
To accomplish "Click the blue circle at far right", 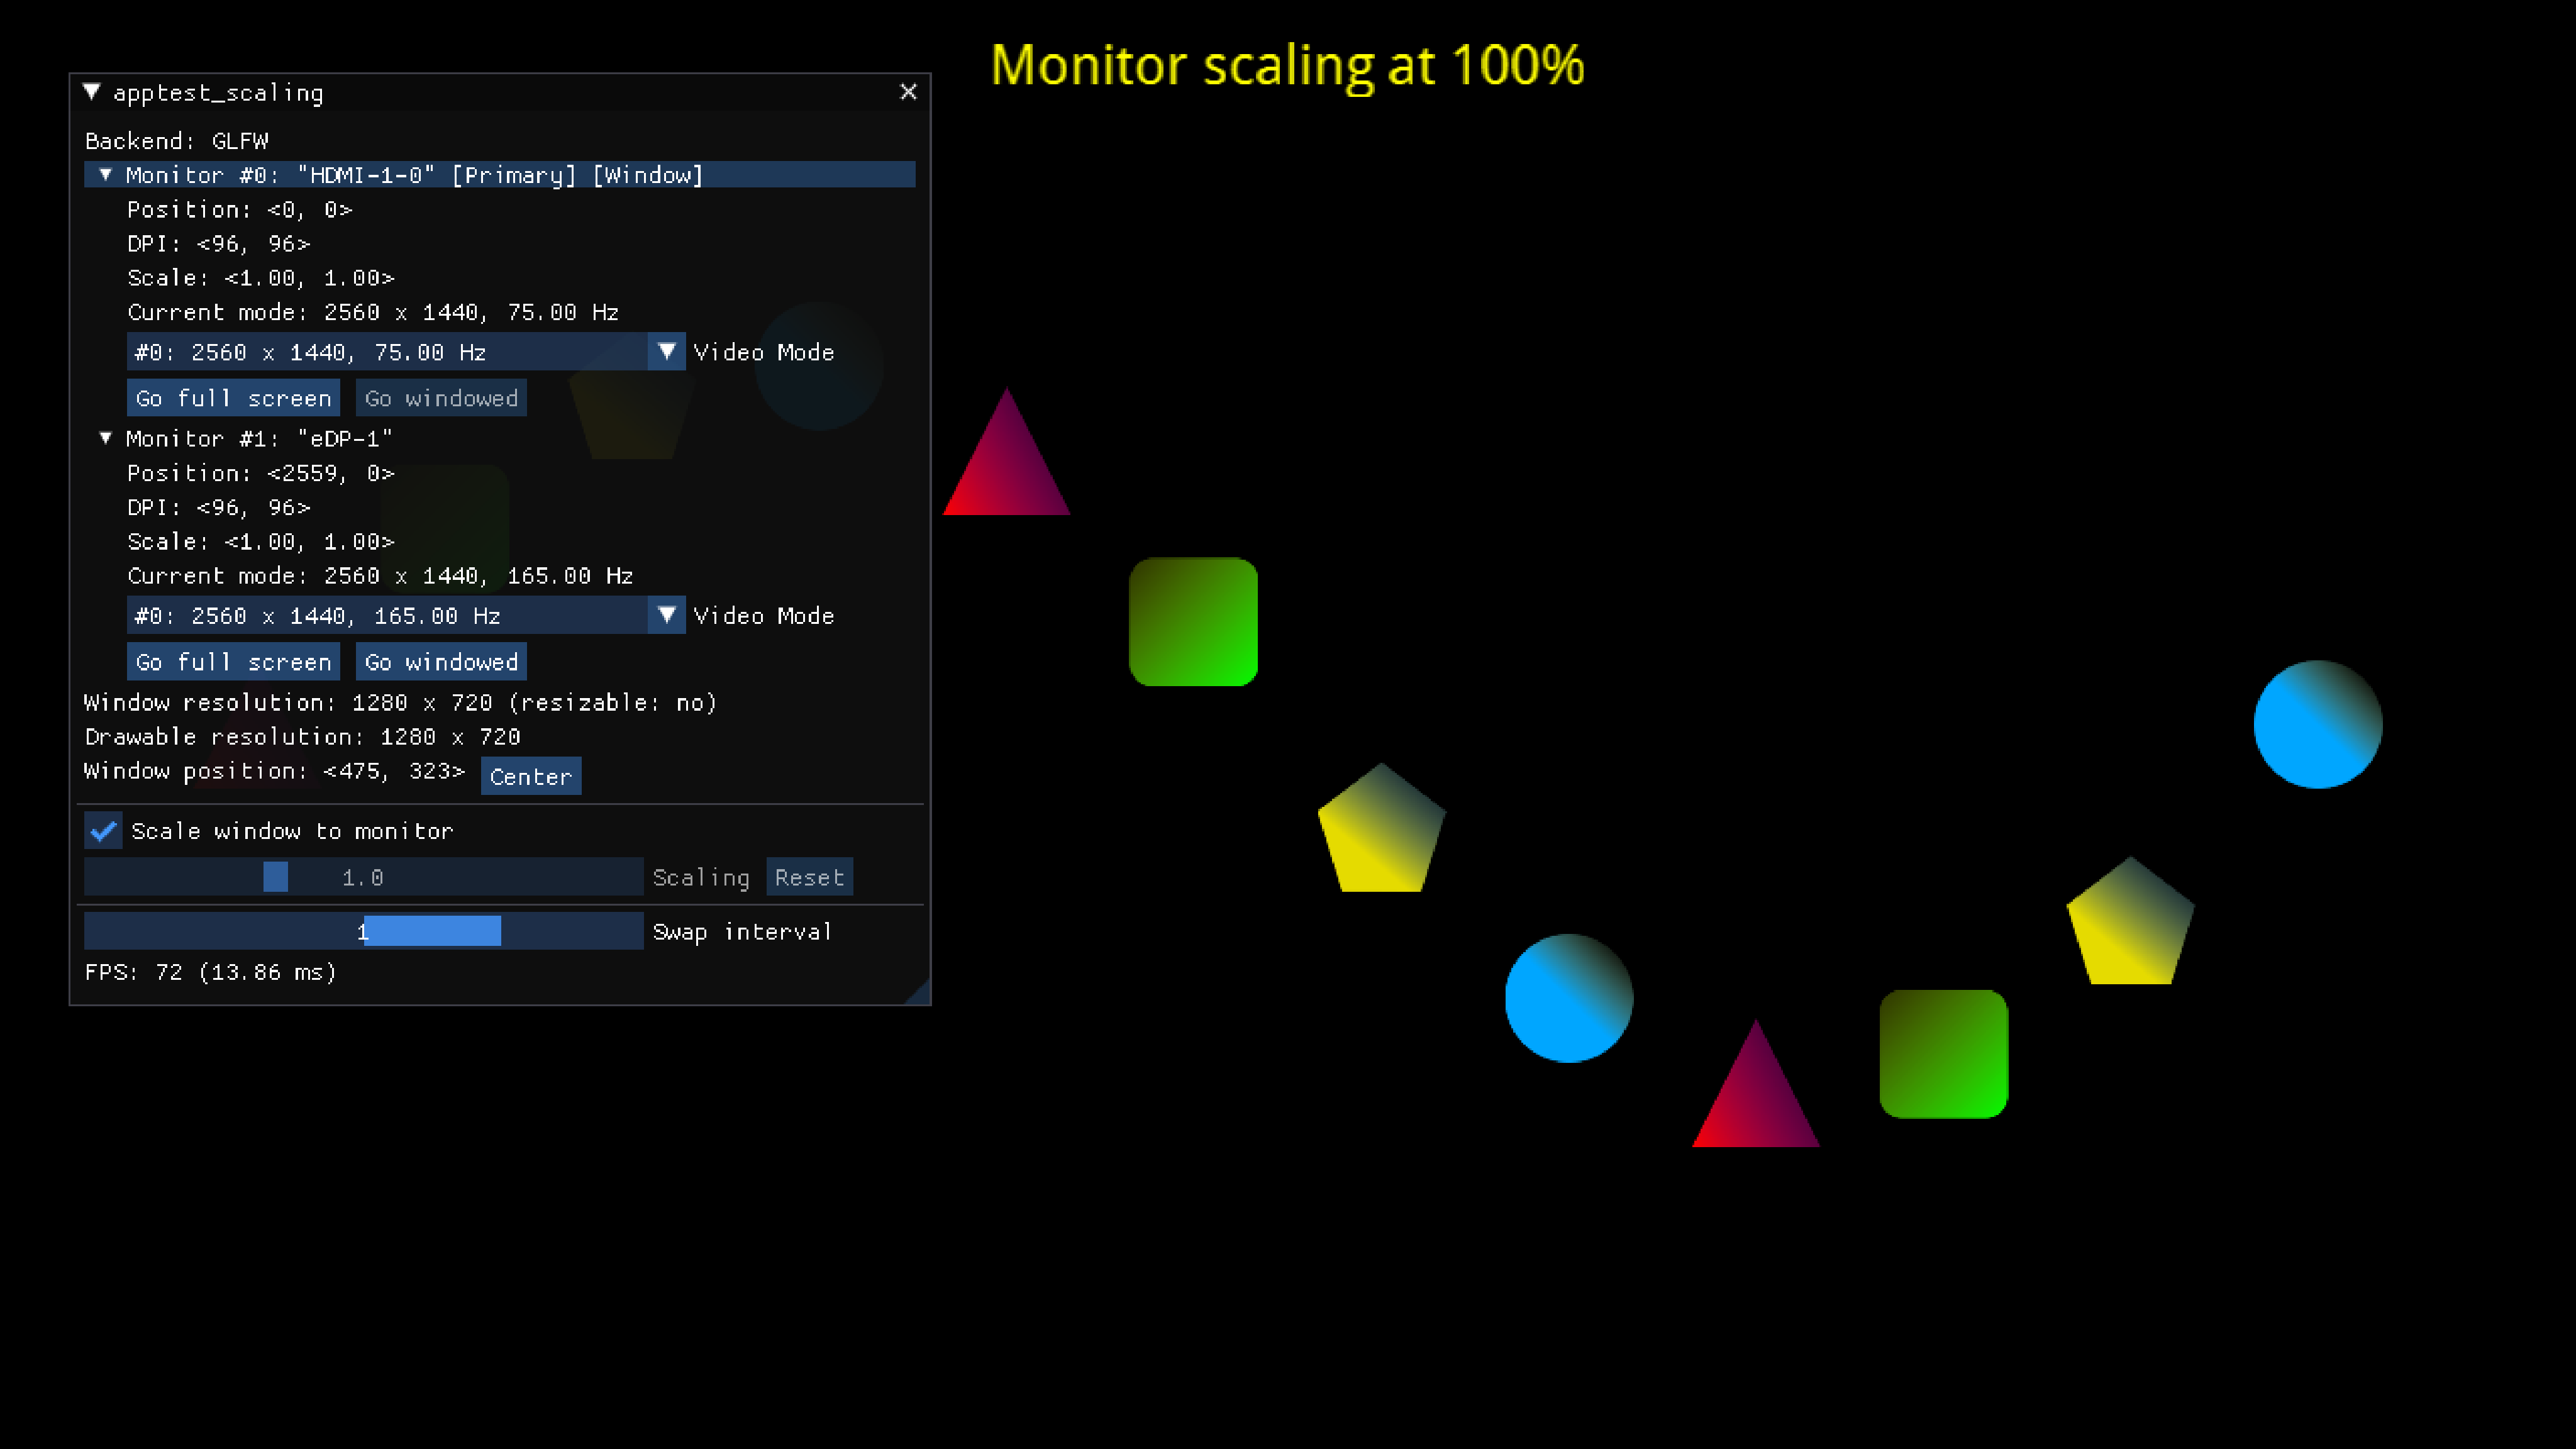I will pyautogui.click(x=2317, y=724).
